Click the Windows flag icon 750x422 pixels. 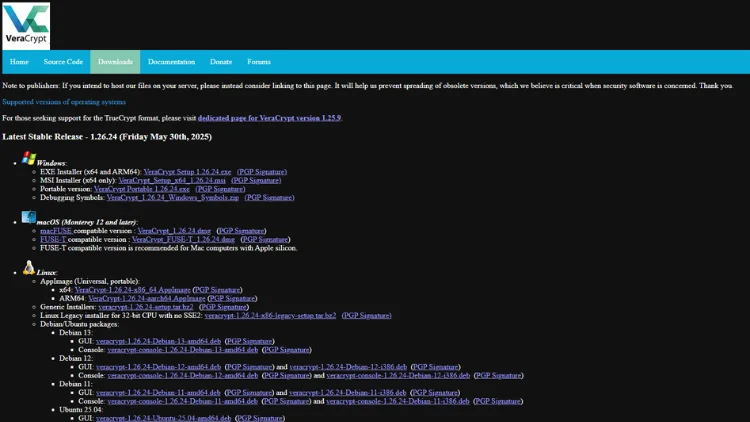[x=29, y=160]
